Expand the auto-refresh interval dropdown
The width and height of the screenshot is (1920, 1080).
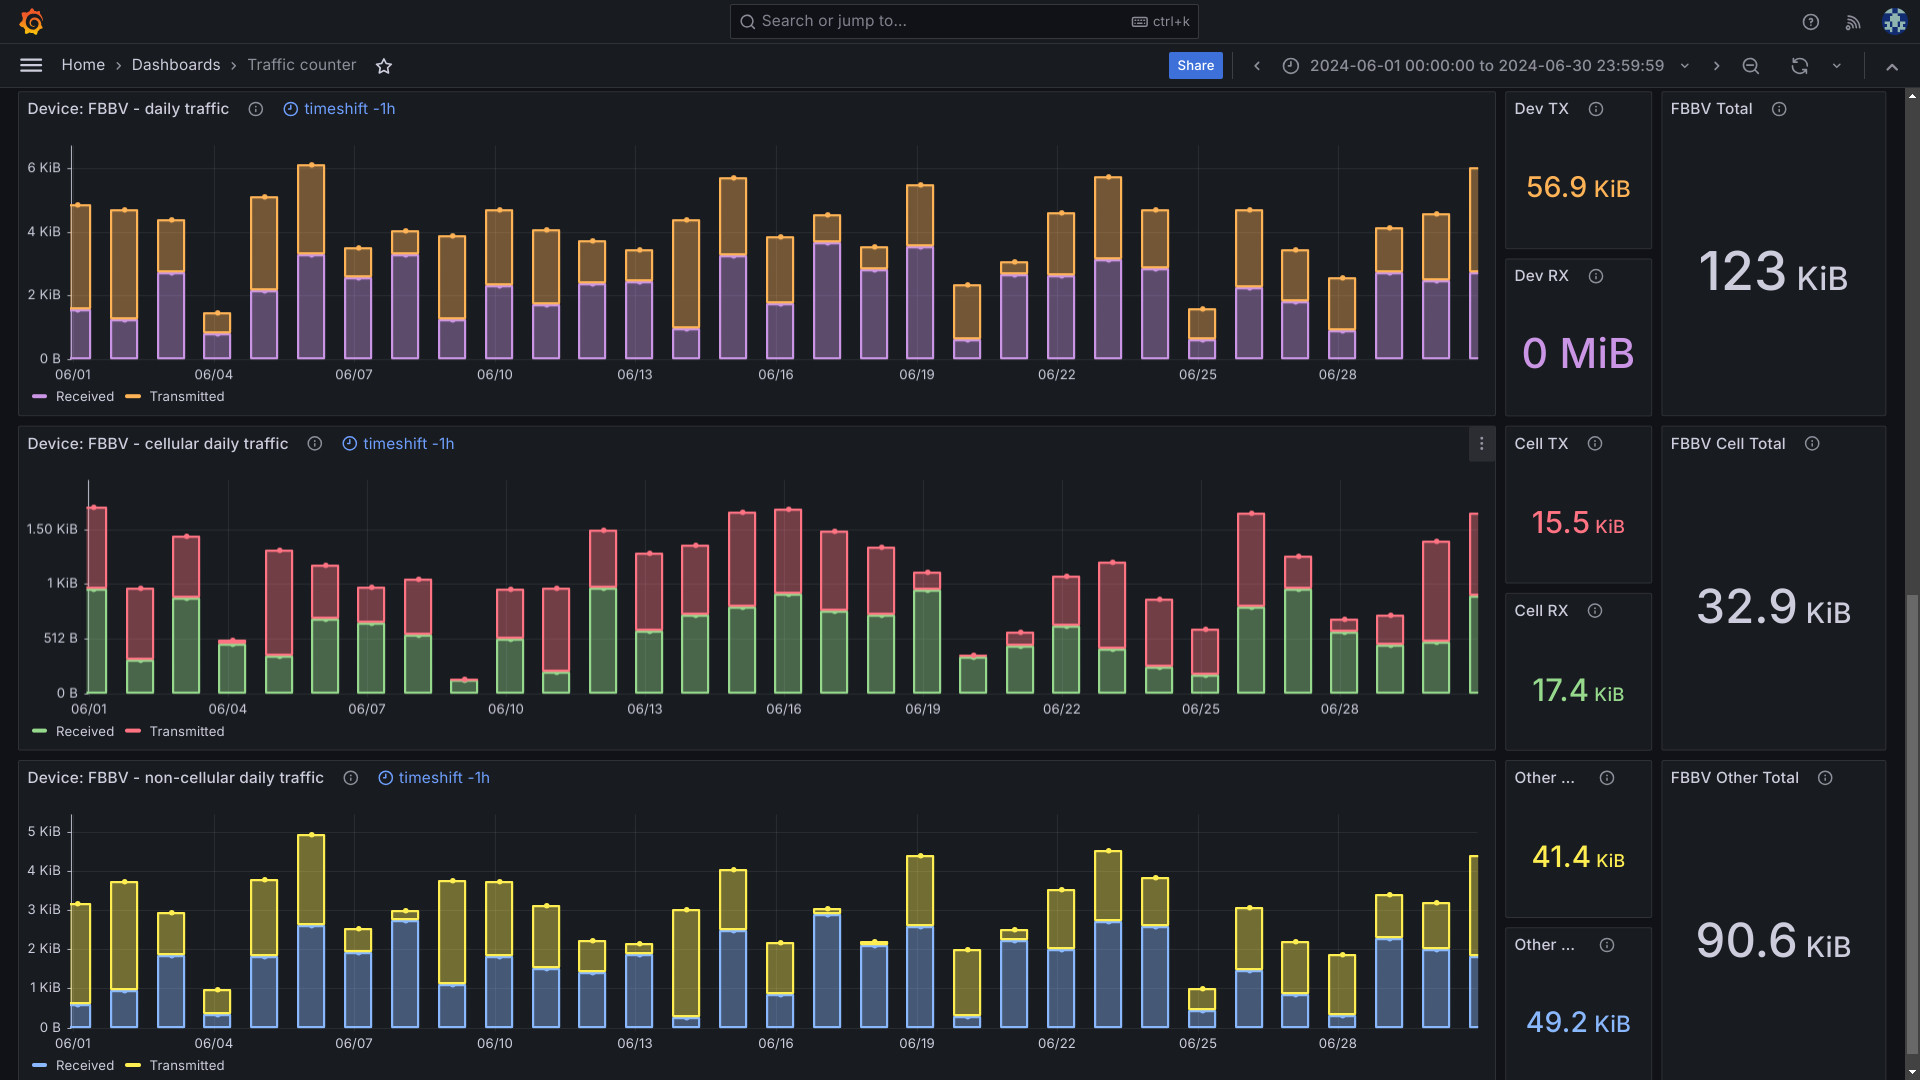1837,66
